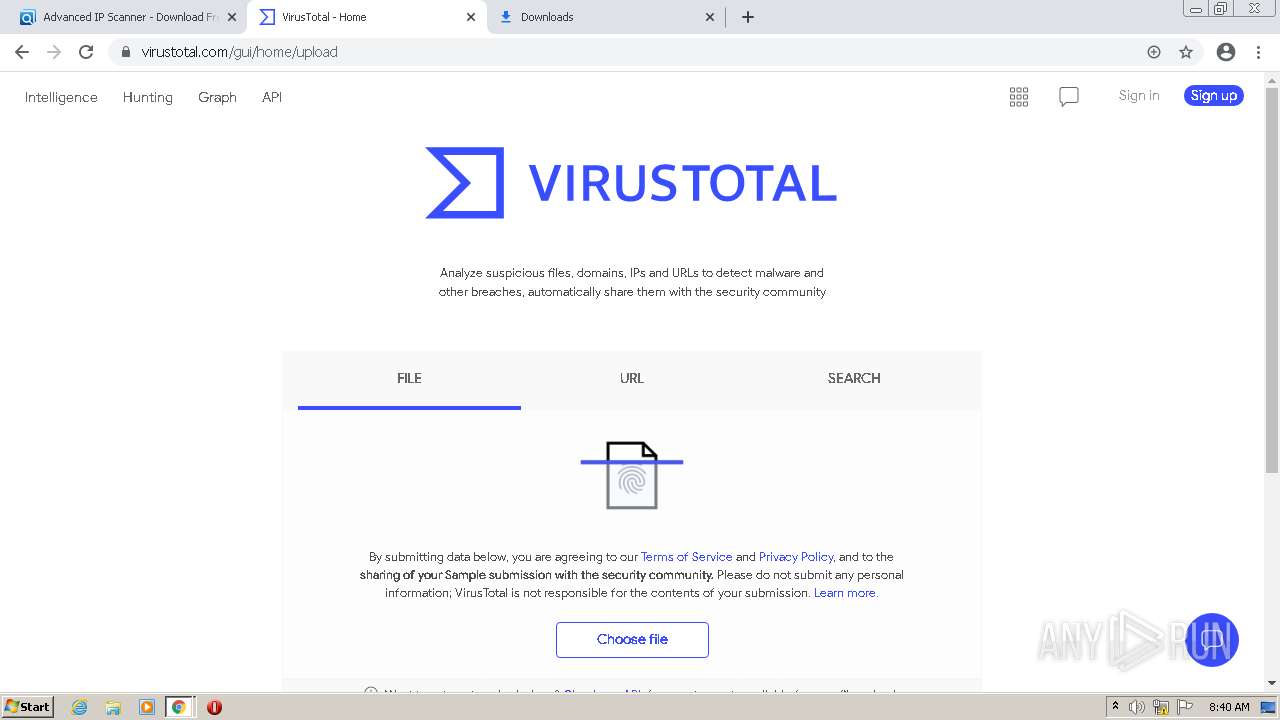1280x720 pixels.
Task: Open the API menu item
Action: [x=272, y=97]
